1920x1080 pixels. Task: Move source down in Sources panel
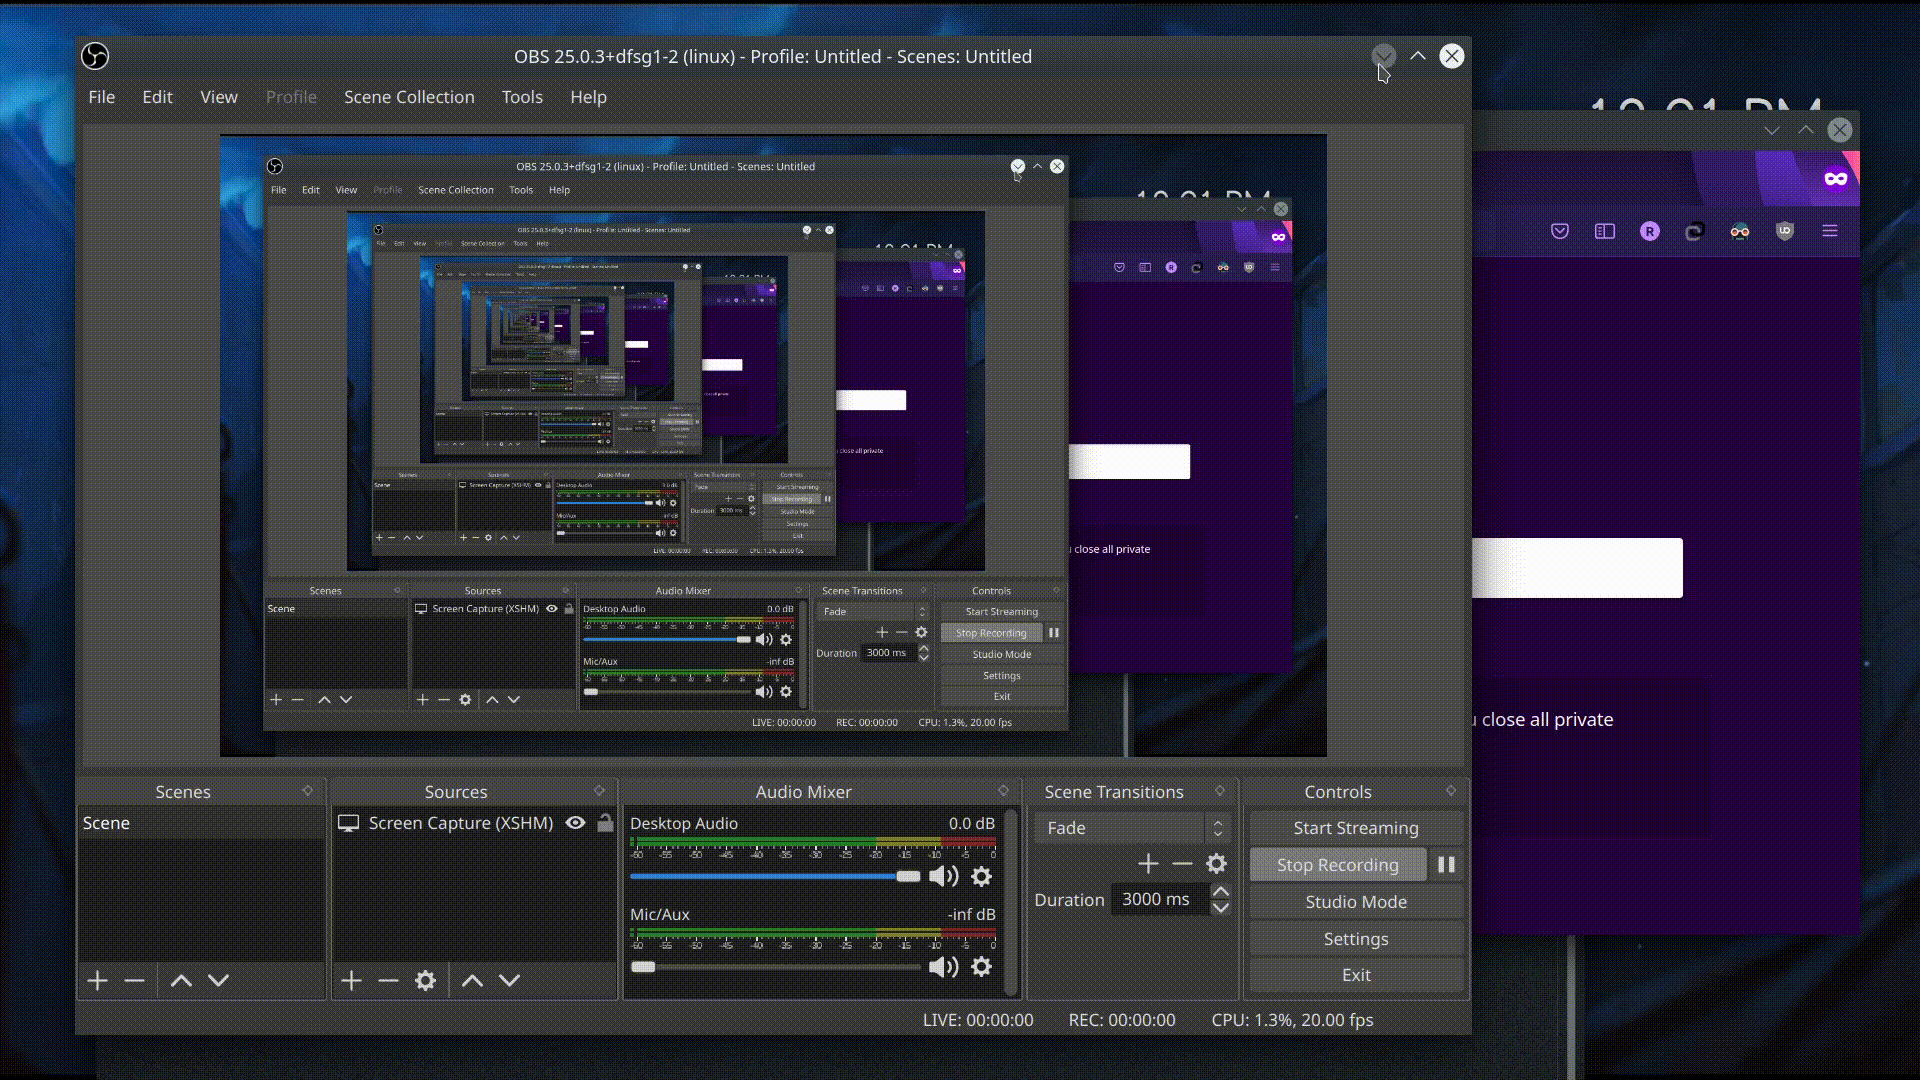509,980
